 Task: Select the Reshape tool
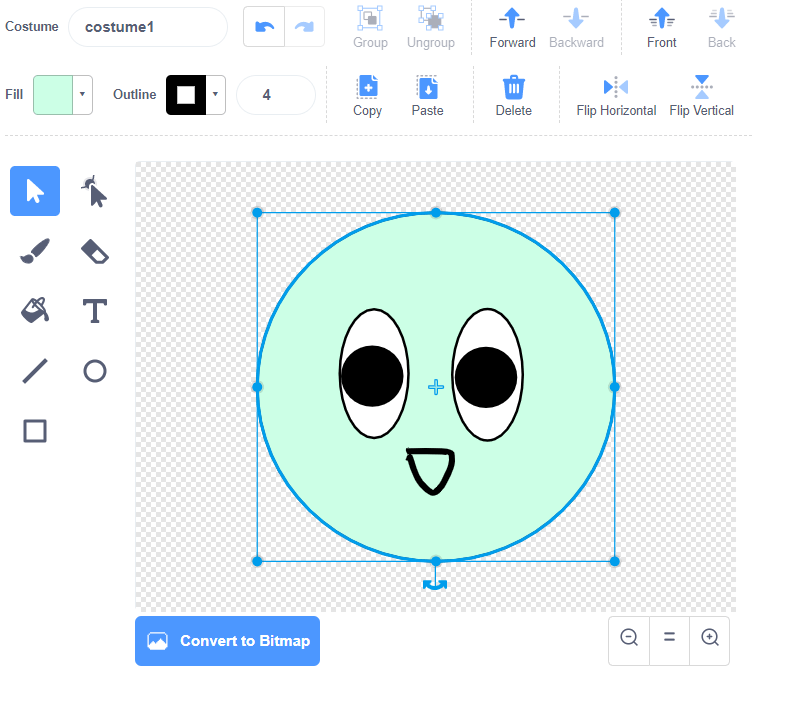[94, 191]
